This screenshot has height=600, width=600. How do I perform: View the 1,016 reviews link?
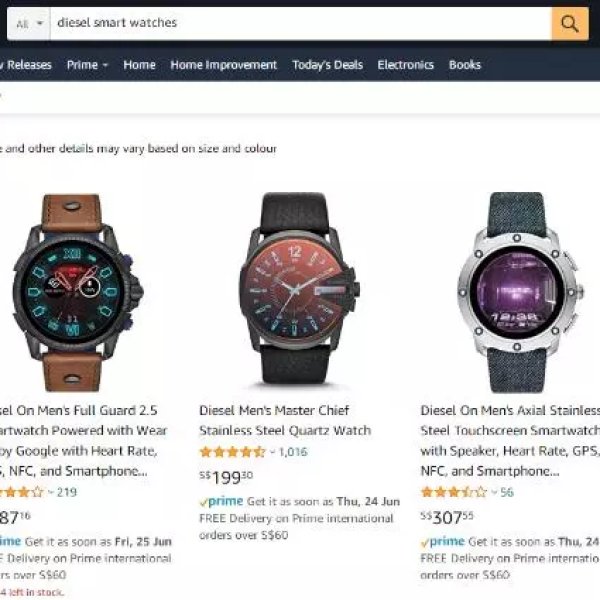[x=293, y=452]
